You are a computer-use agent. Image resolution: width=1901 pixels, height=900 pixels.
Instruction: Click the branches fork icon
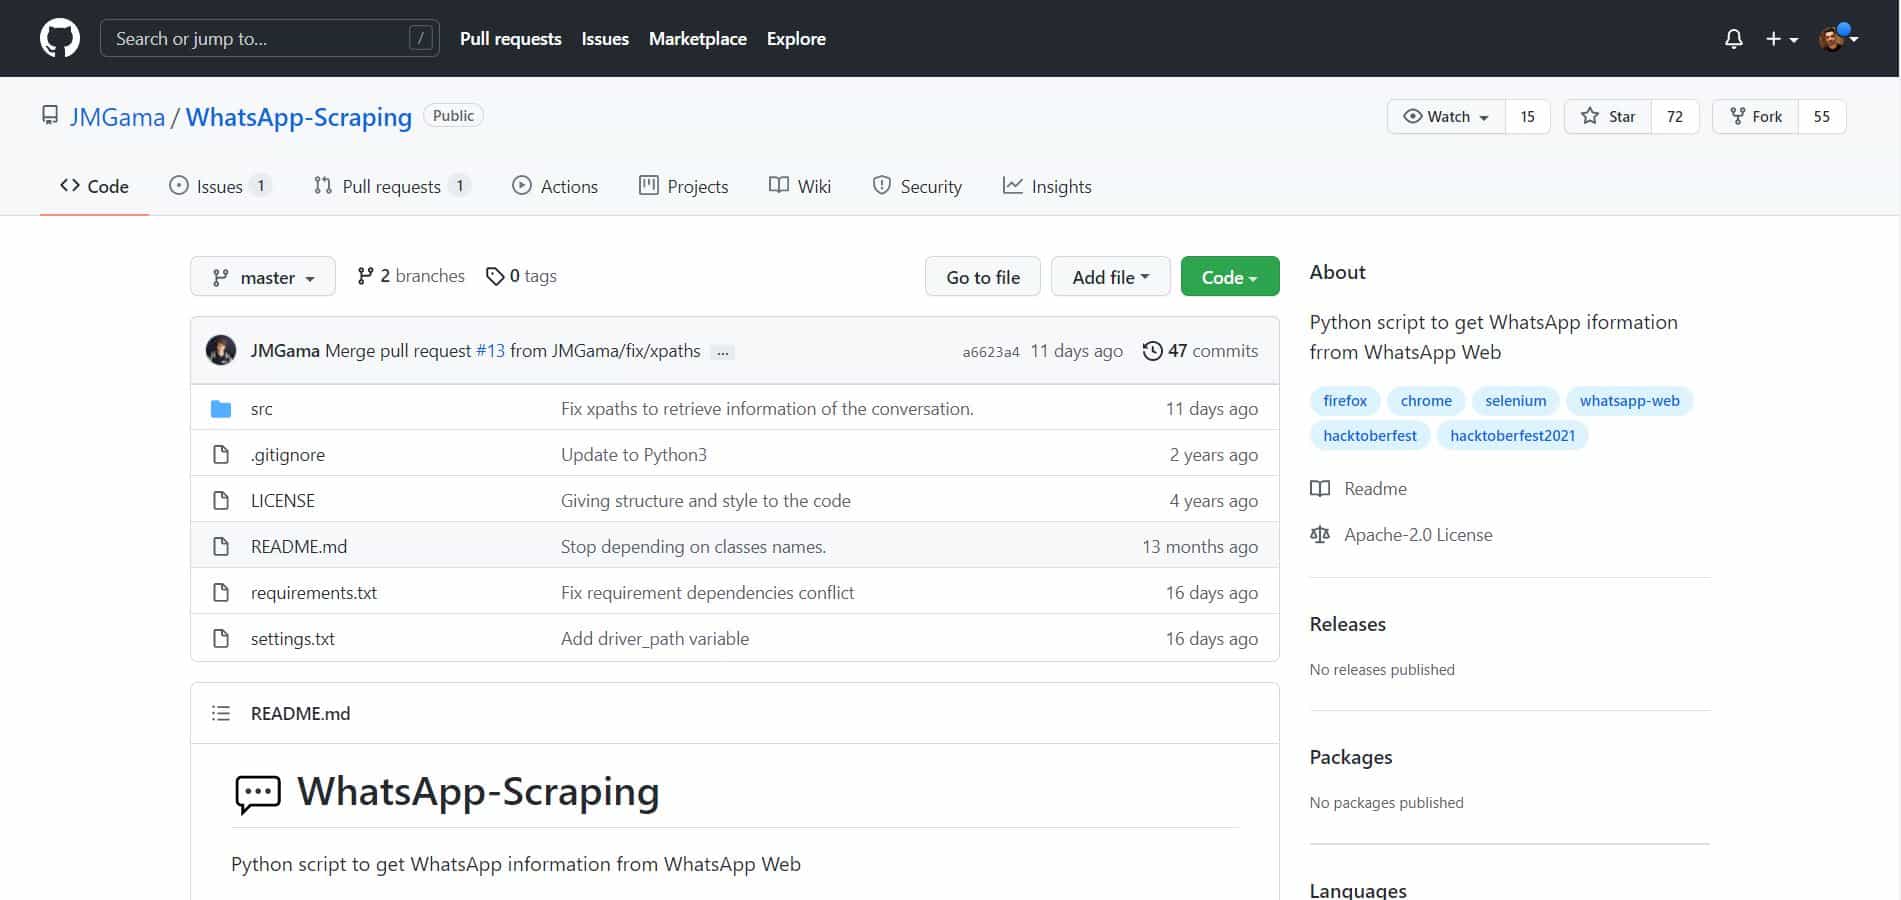click(x=365, y=276)
